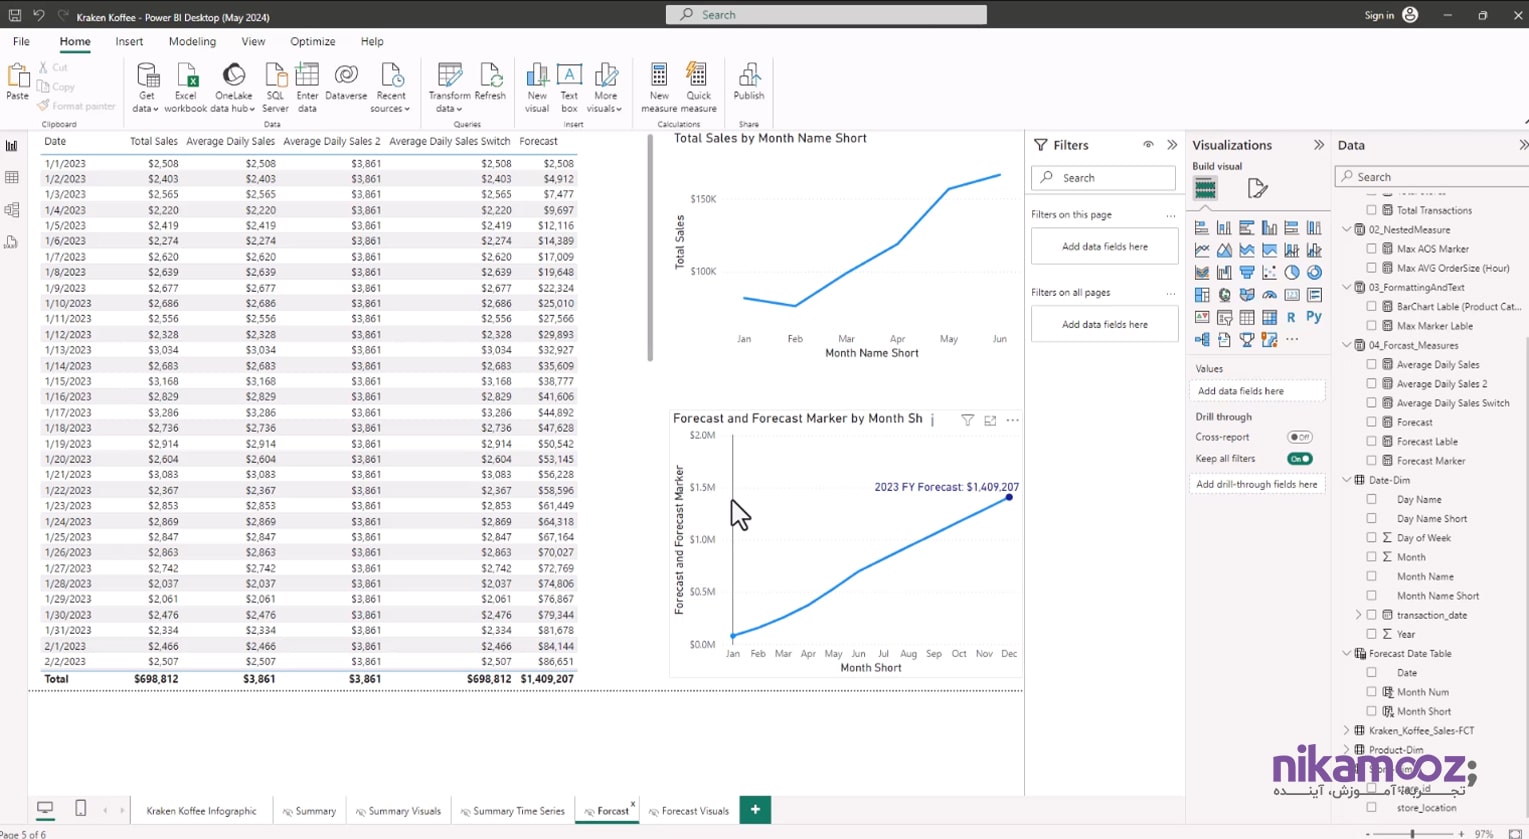The width and height of the screenshot is (1529, 839).
Task: Collapse the 02_NestedMeasure table
Action: 1347,230
